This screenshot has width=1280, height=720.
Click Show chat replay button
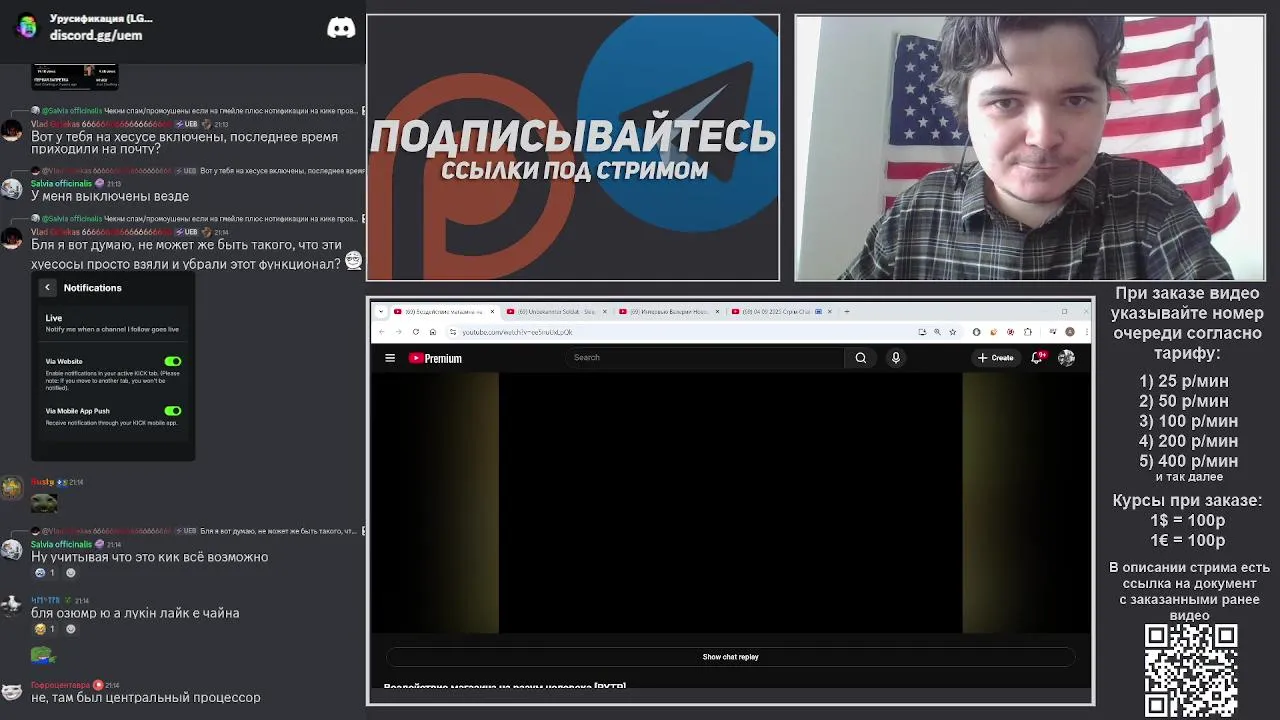730,657
